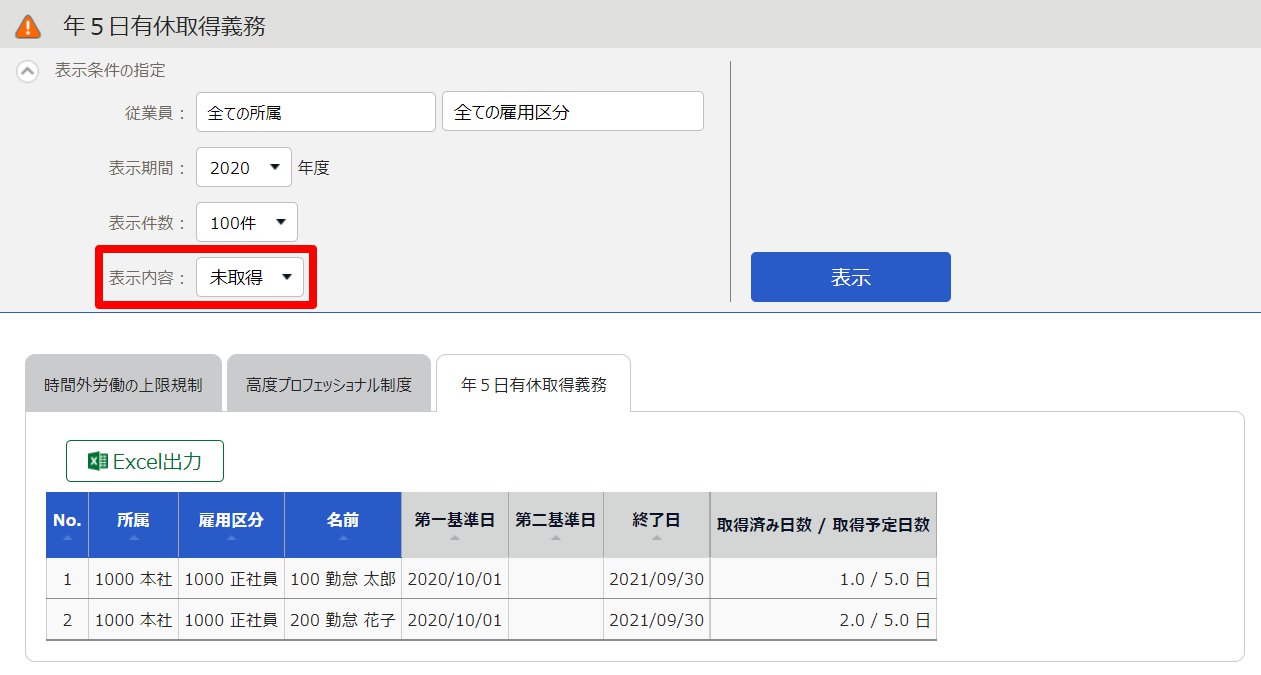Sort table by the 第一基準日 column header
The image size is (1261, 675).
tap(455, 525)
